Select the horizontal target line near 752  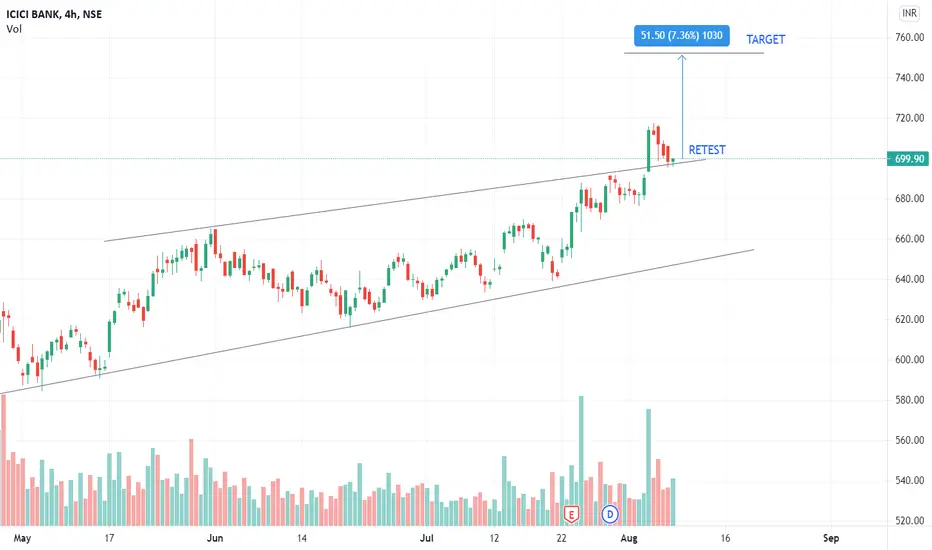pos(694,54)
